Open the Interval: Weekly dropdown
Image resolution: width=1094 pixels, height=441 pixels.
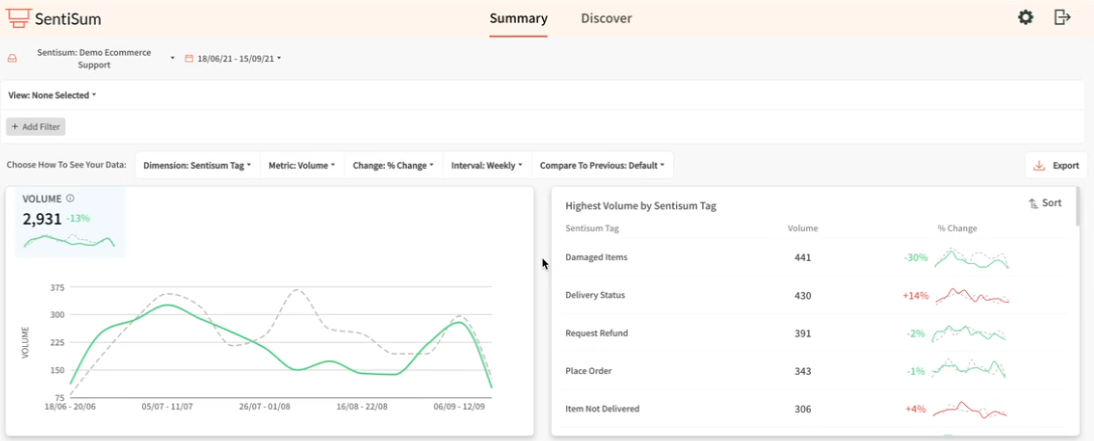point(487,165)
